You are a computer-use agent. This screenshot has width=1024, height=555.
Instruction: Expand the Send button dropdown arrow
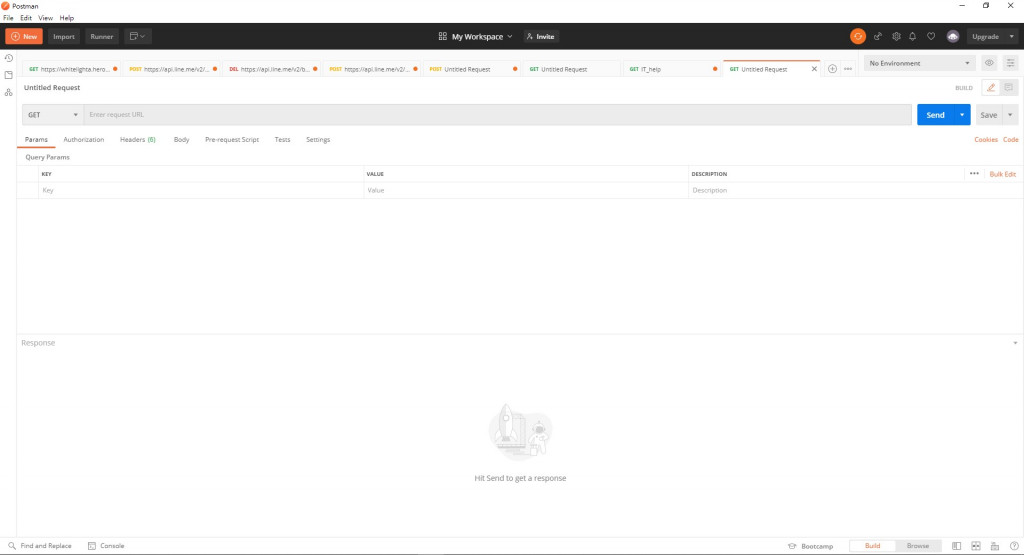tap(962, 115)
